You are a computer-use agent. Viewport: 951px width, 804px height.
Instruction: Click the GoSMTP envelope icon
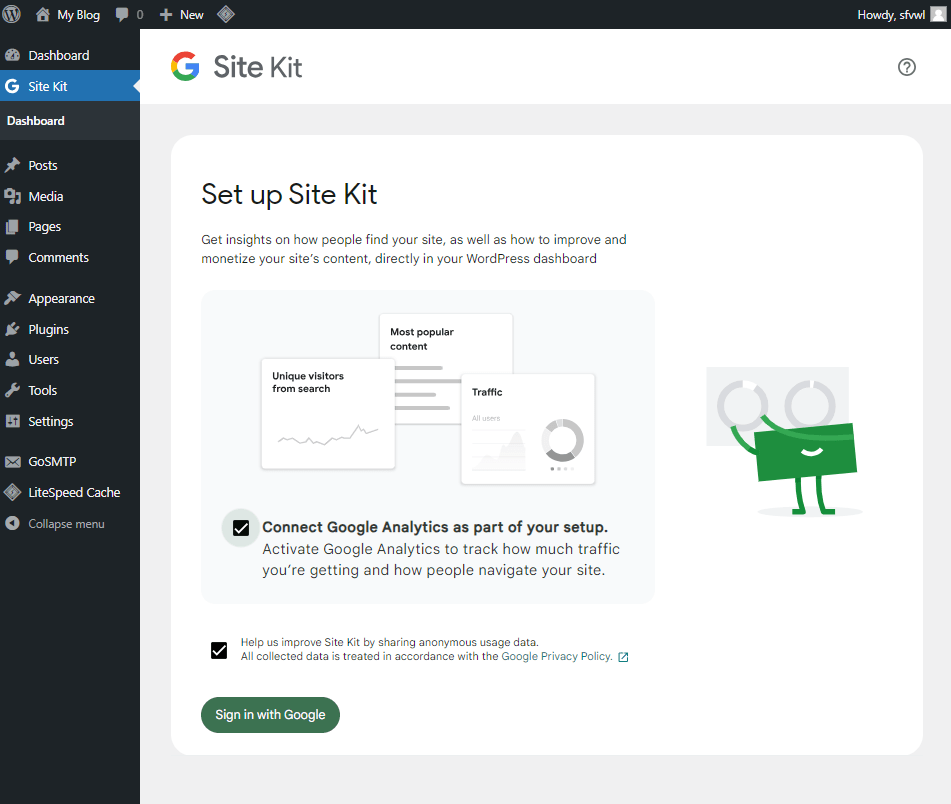click(x=12, y=461)
